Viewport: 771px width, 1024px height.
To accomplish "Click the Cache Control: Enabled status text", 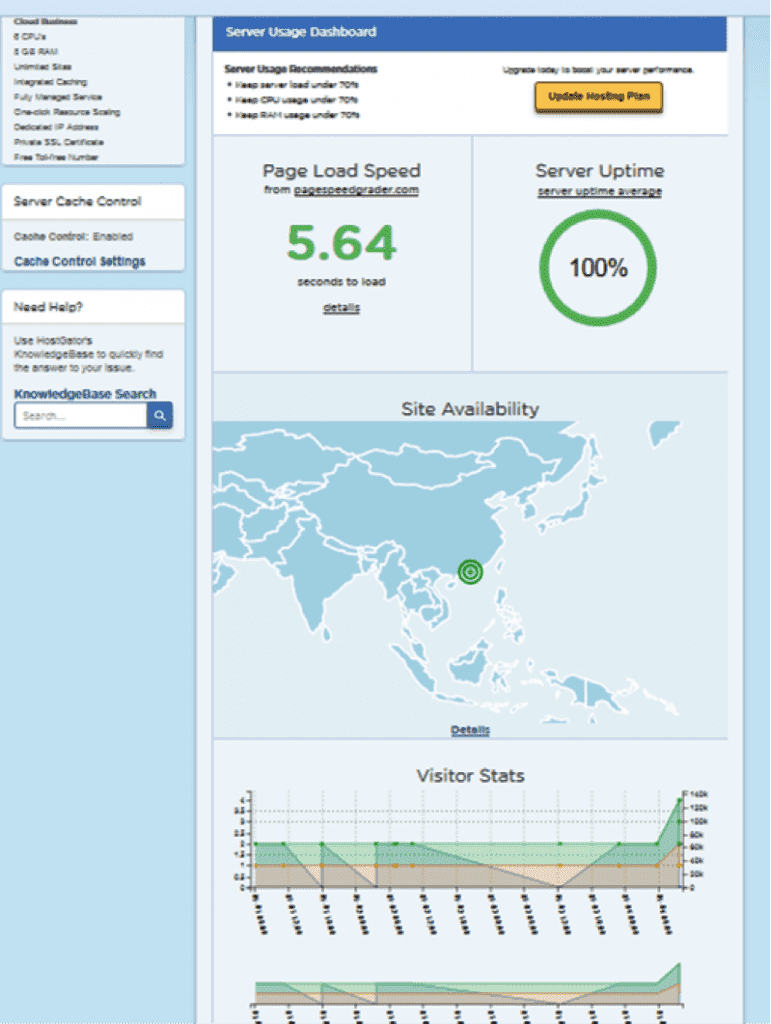I will 74,237.
